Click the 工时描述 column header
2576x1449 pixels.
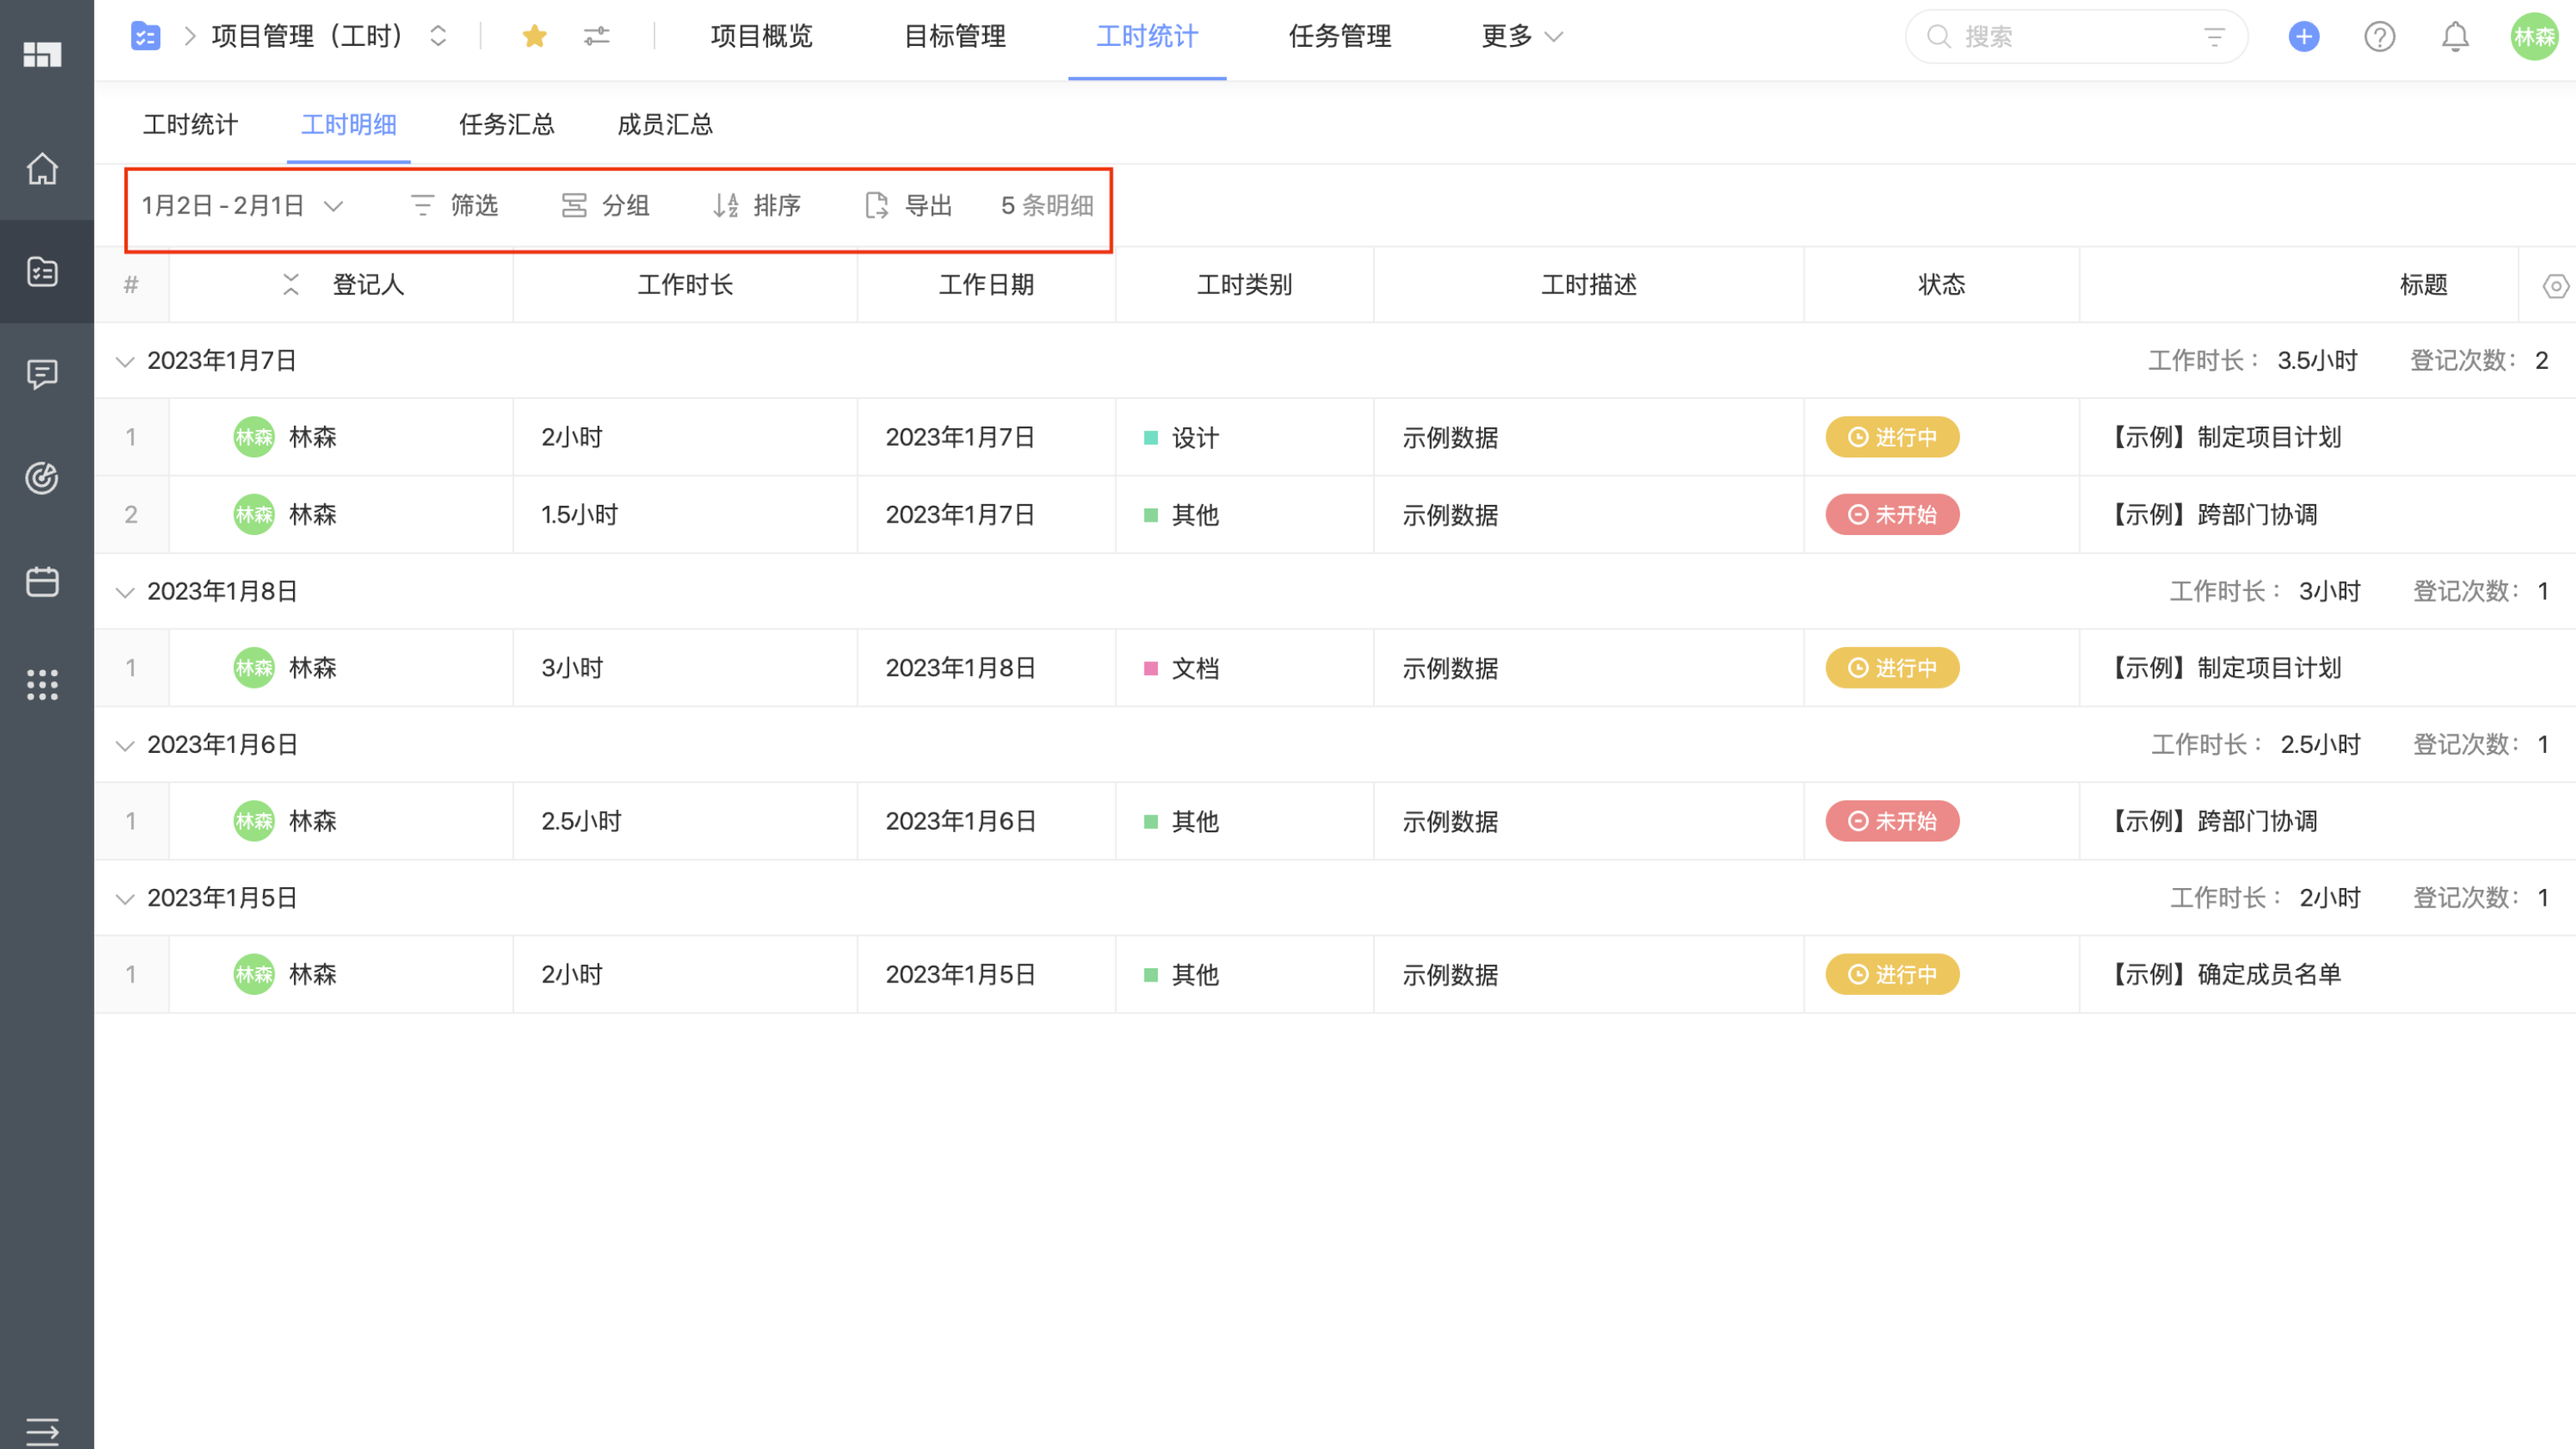[x=1589, y=285]
